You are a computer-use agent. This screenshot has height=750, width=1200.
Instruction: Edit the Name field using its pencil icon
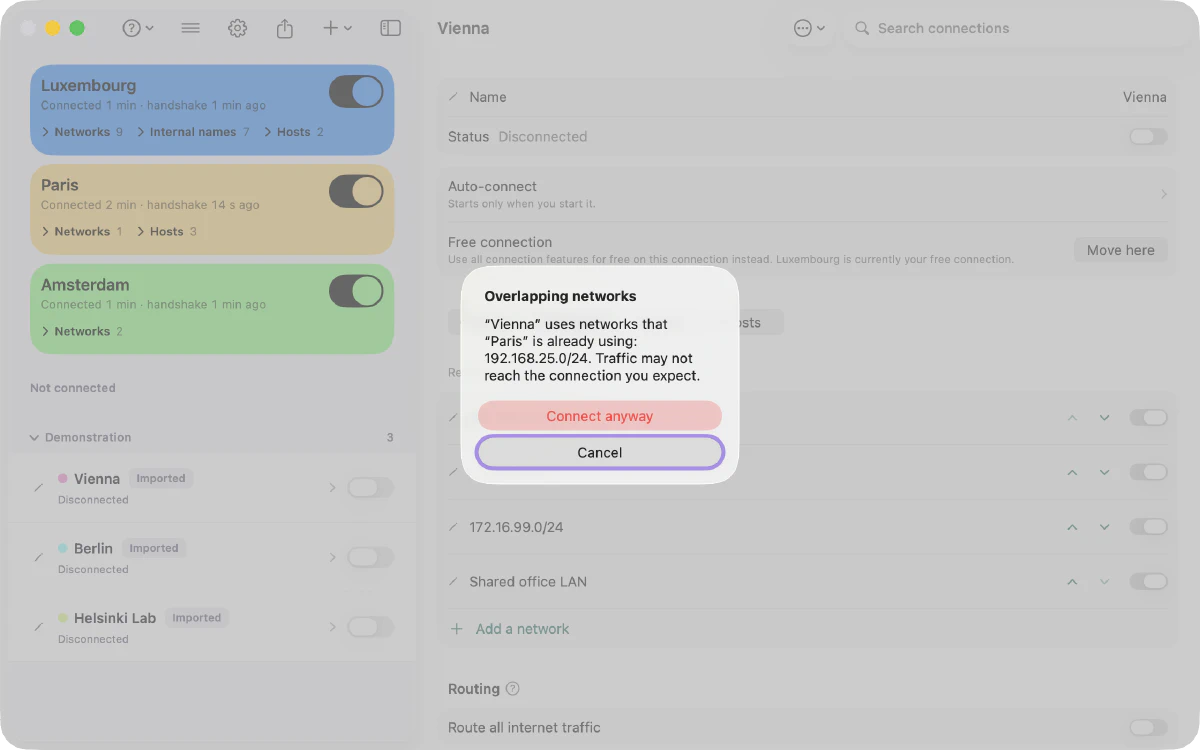coord(453,97)
